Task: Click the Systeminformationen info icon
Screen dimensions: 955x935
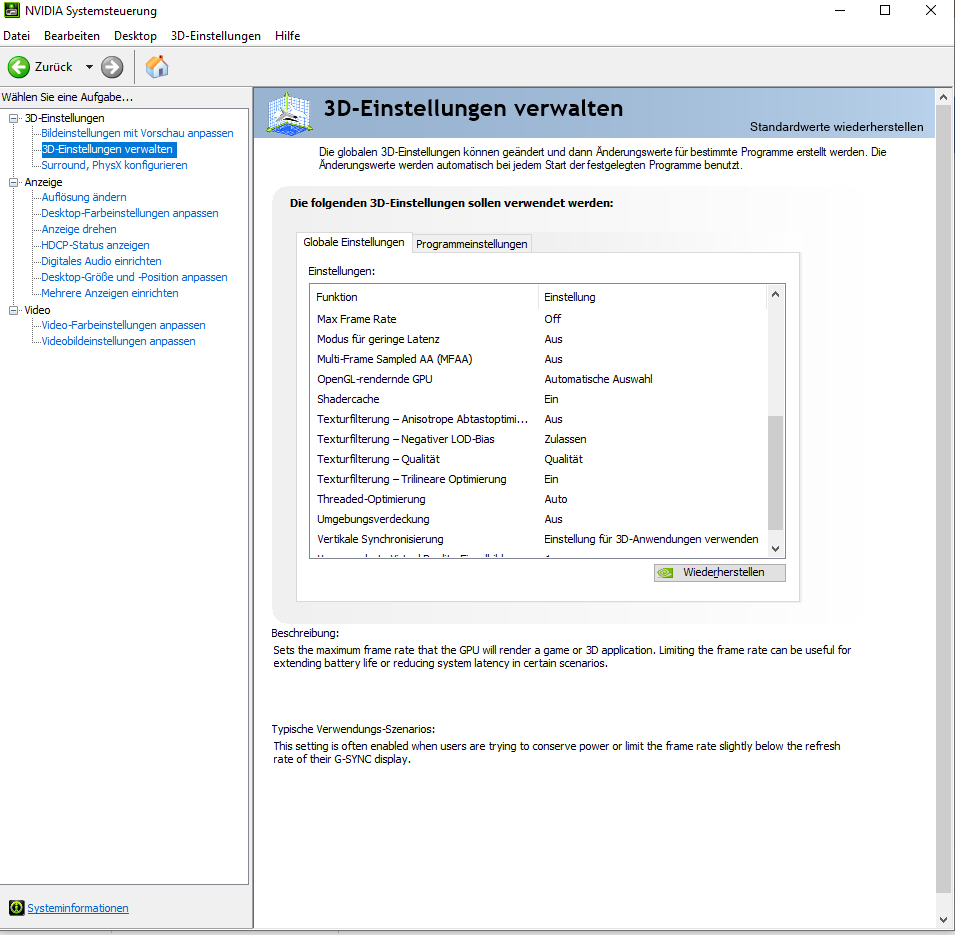Action: [16, 908]
